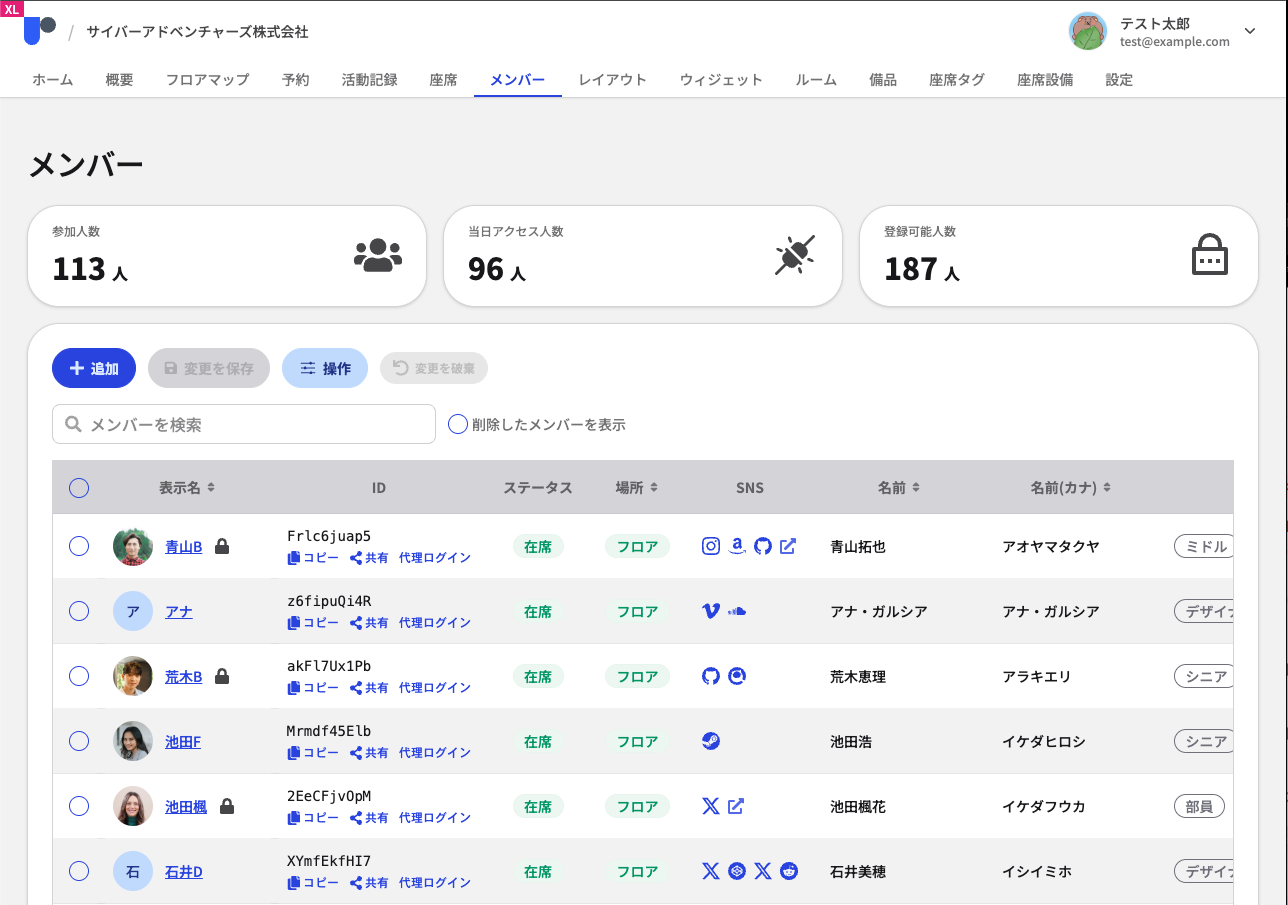Click the Amazon icon in 青山B's row
This screenshot has width=1288, height=905.
(x=737, y=546)
